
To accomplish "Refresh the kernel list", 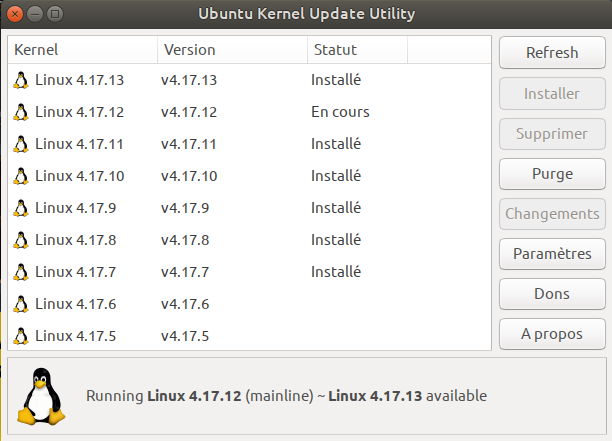I will [552, 53].
